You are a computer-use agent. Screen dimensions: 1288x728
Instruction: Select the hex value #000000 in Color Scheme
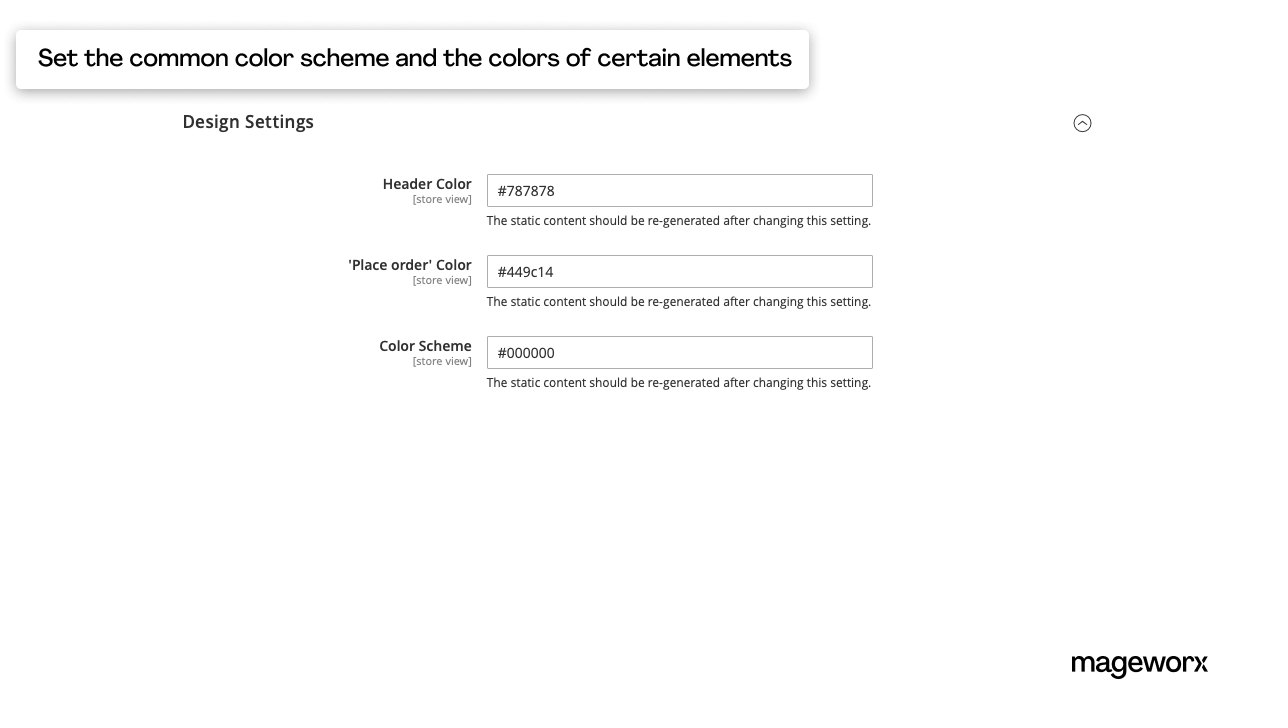coord(524,353)
